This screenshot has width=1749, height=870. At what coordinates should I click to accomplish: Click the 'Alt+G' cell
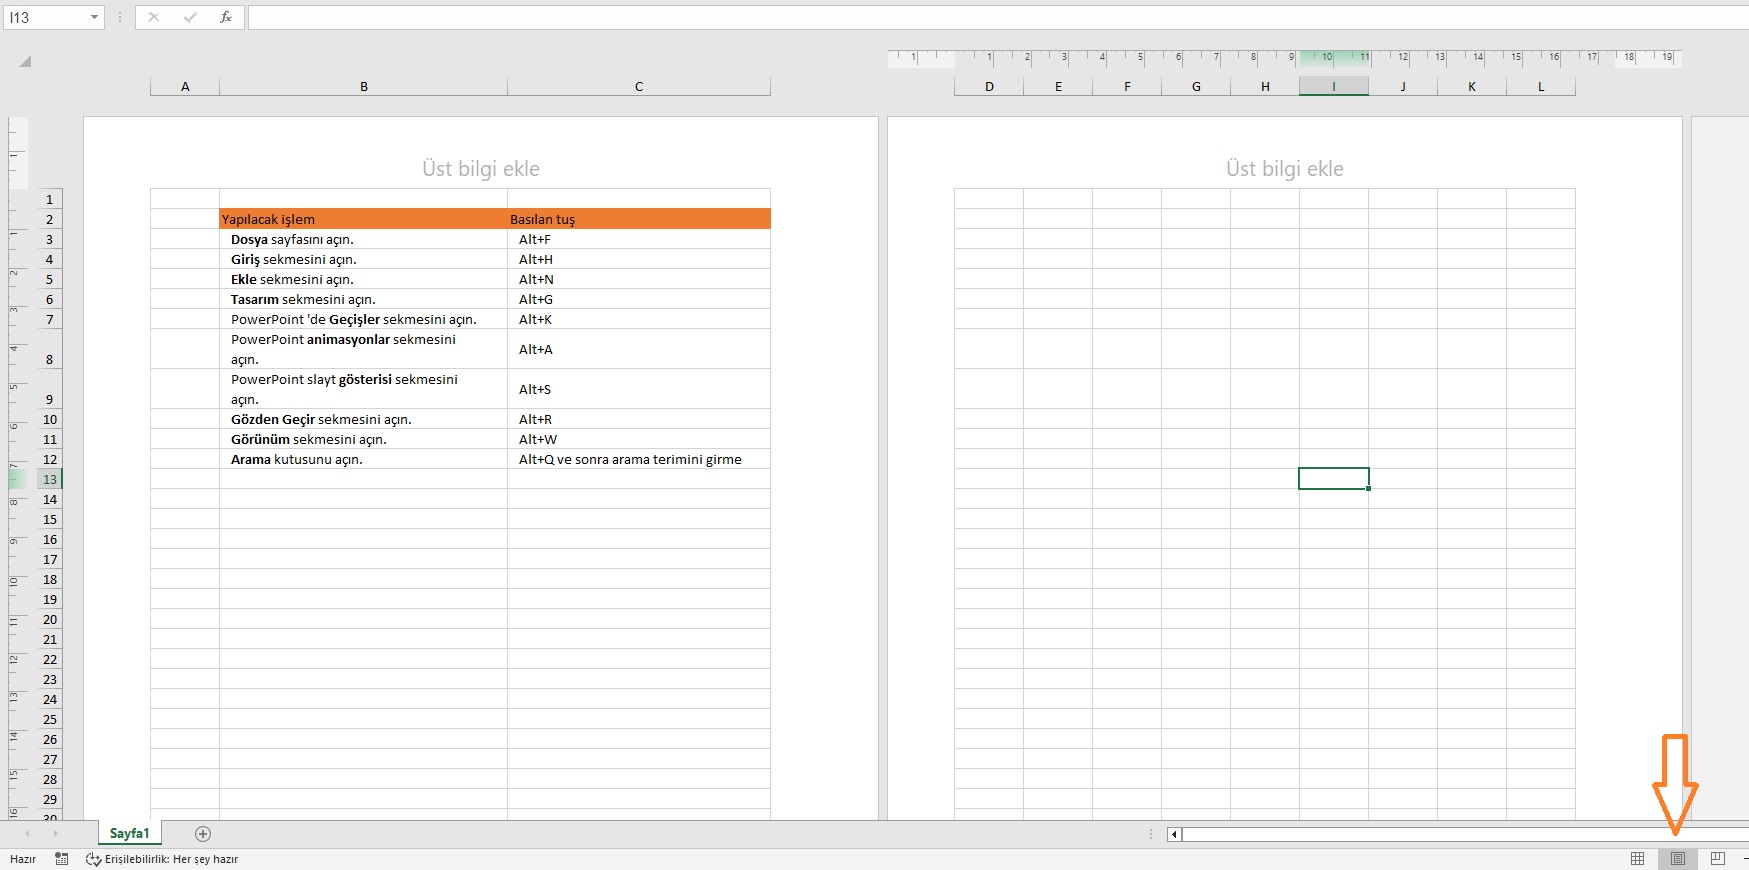point(639,299)
